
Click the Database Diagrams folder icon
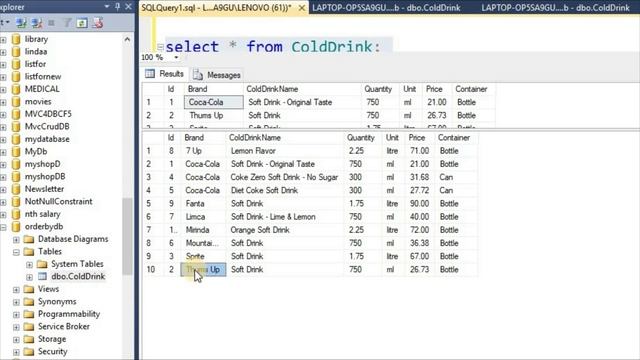tap(29, 239)
